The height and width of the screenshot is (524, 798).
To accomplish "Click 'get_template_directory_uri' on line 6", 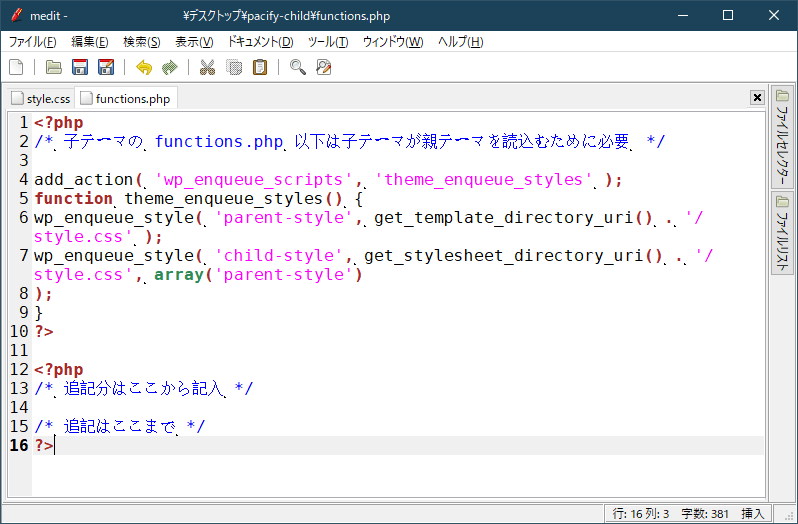I will pos(503,217).
